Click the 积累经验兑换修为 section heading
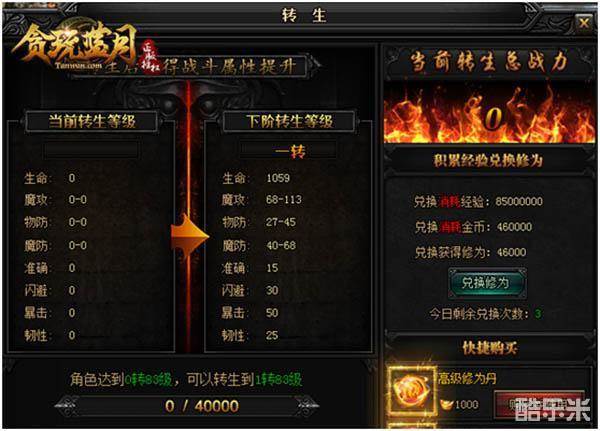 [x=488, y=160]
